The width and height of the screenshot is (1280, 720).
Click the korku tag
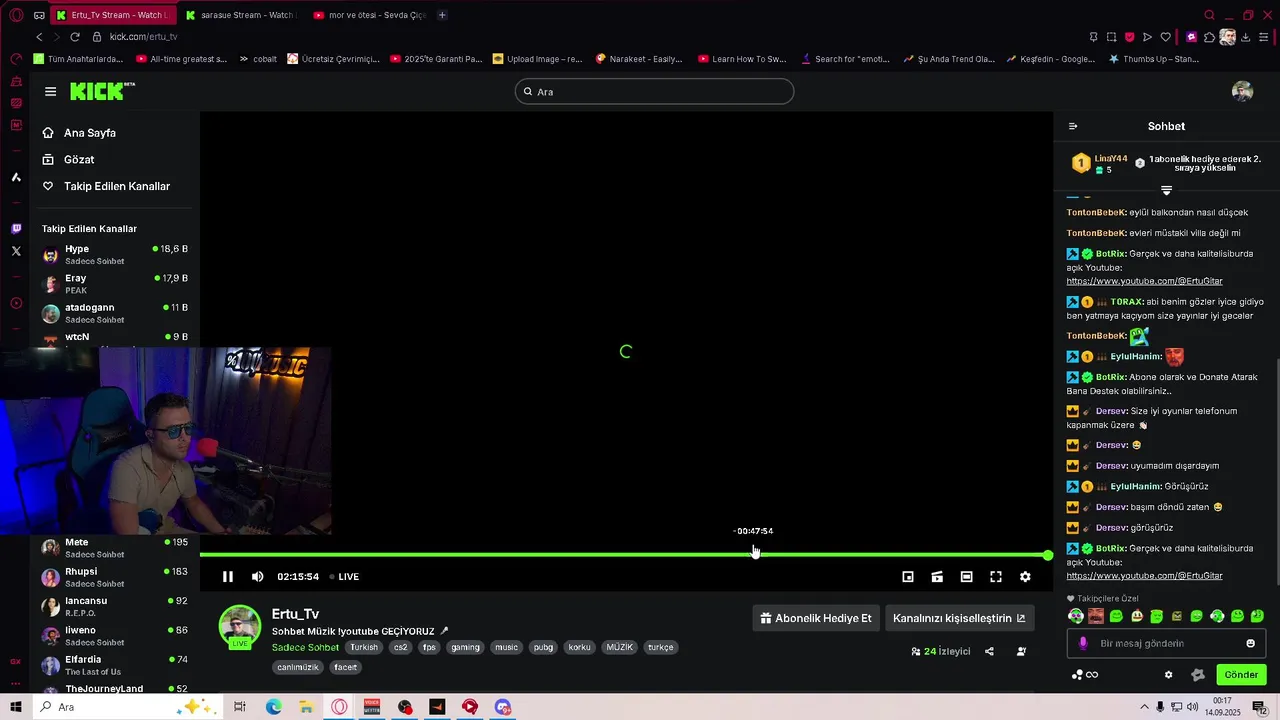tap(579, 647)
